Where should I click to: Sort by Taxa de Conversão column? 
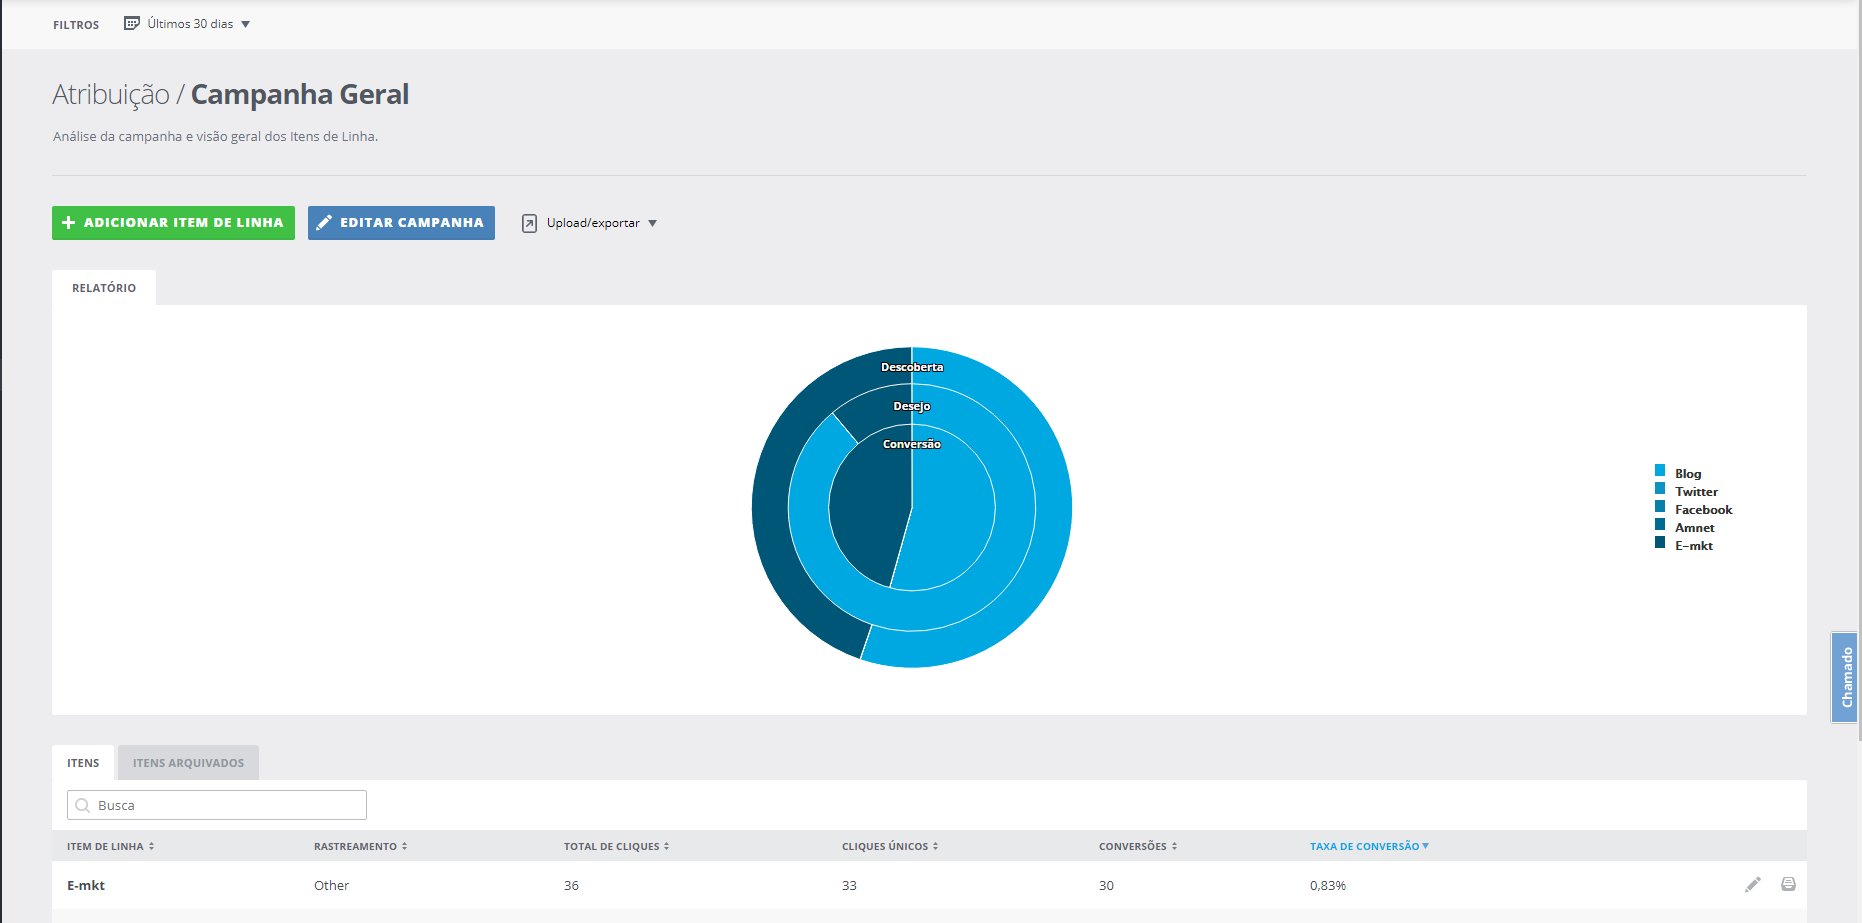pyautogui.click(x=1369, y=846)
